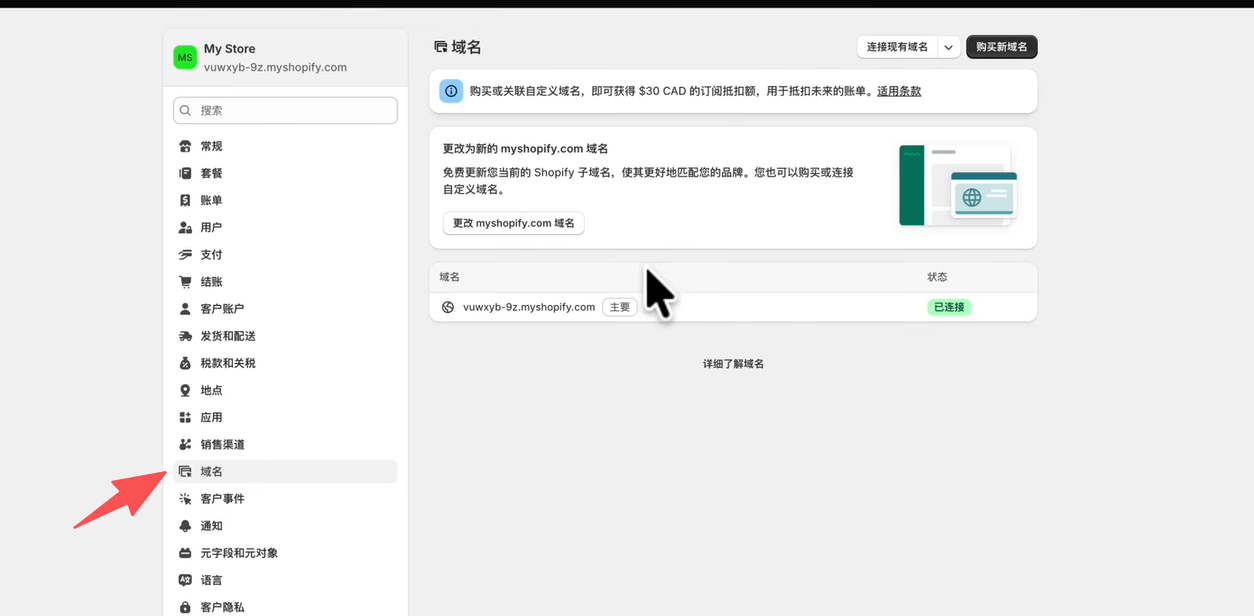Click the 搜索 search input field
Image resolution: width=1254 pixels, height=616 pixels.
(x=285, y=110)
